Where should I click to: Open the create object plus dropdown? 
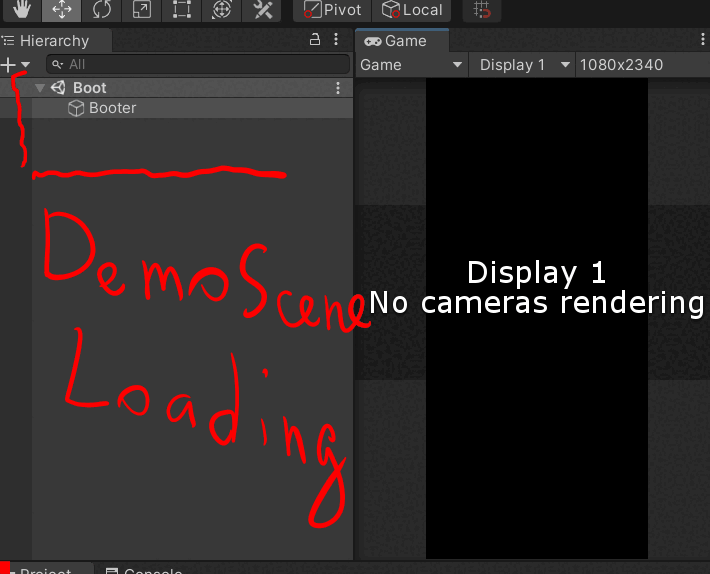[15, 65]
